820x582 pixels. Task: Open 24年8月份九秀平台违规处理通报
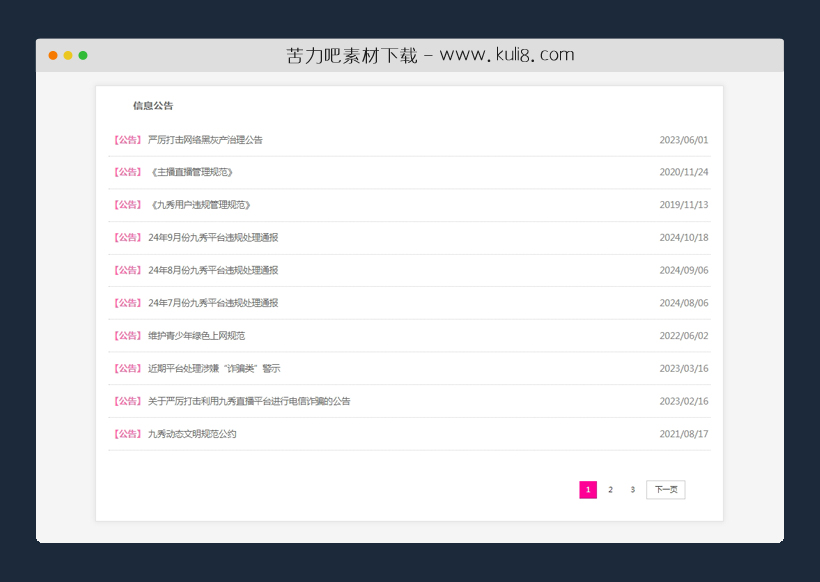click(x=213, y=270)
